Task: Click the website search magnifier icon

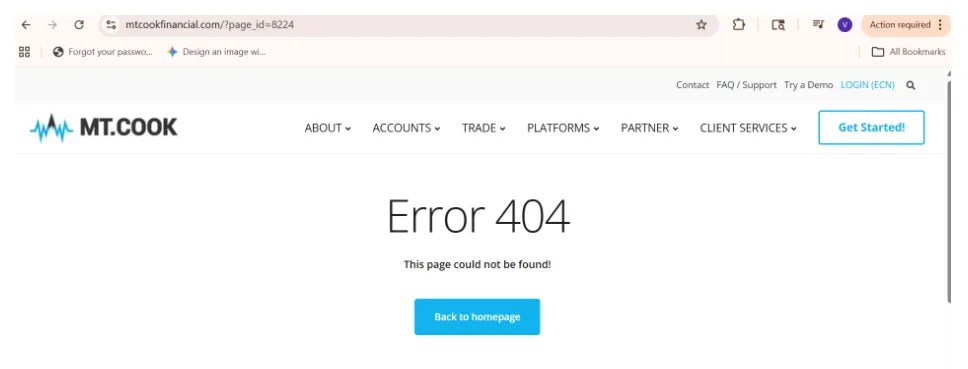Action: (x=911, y=85)
